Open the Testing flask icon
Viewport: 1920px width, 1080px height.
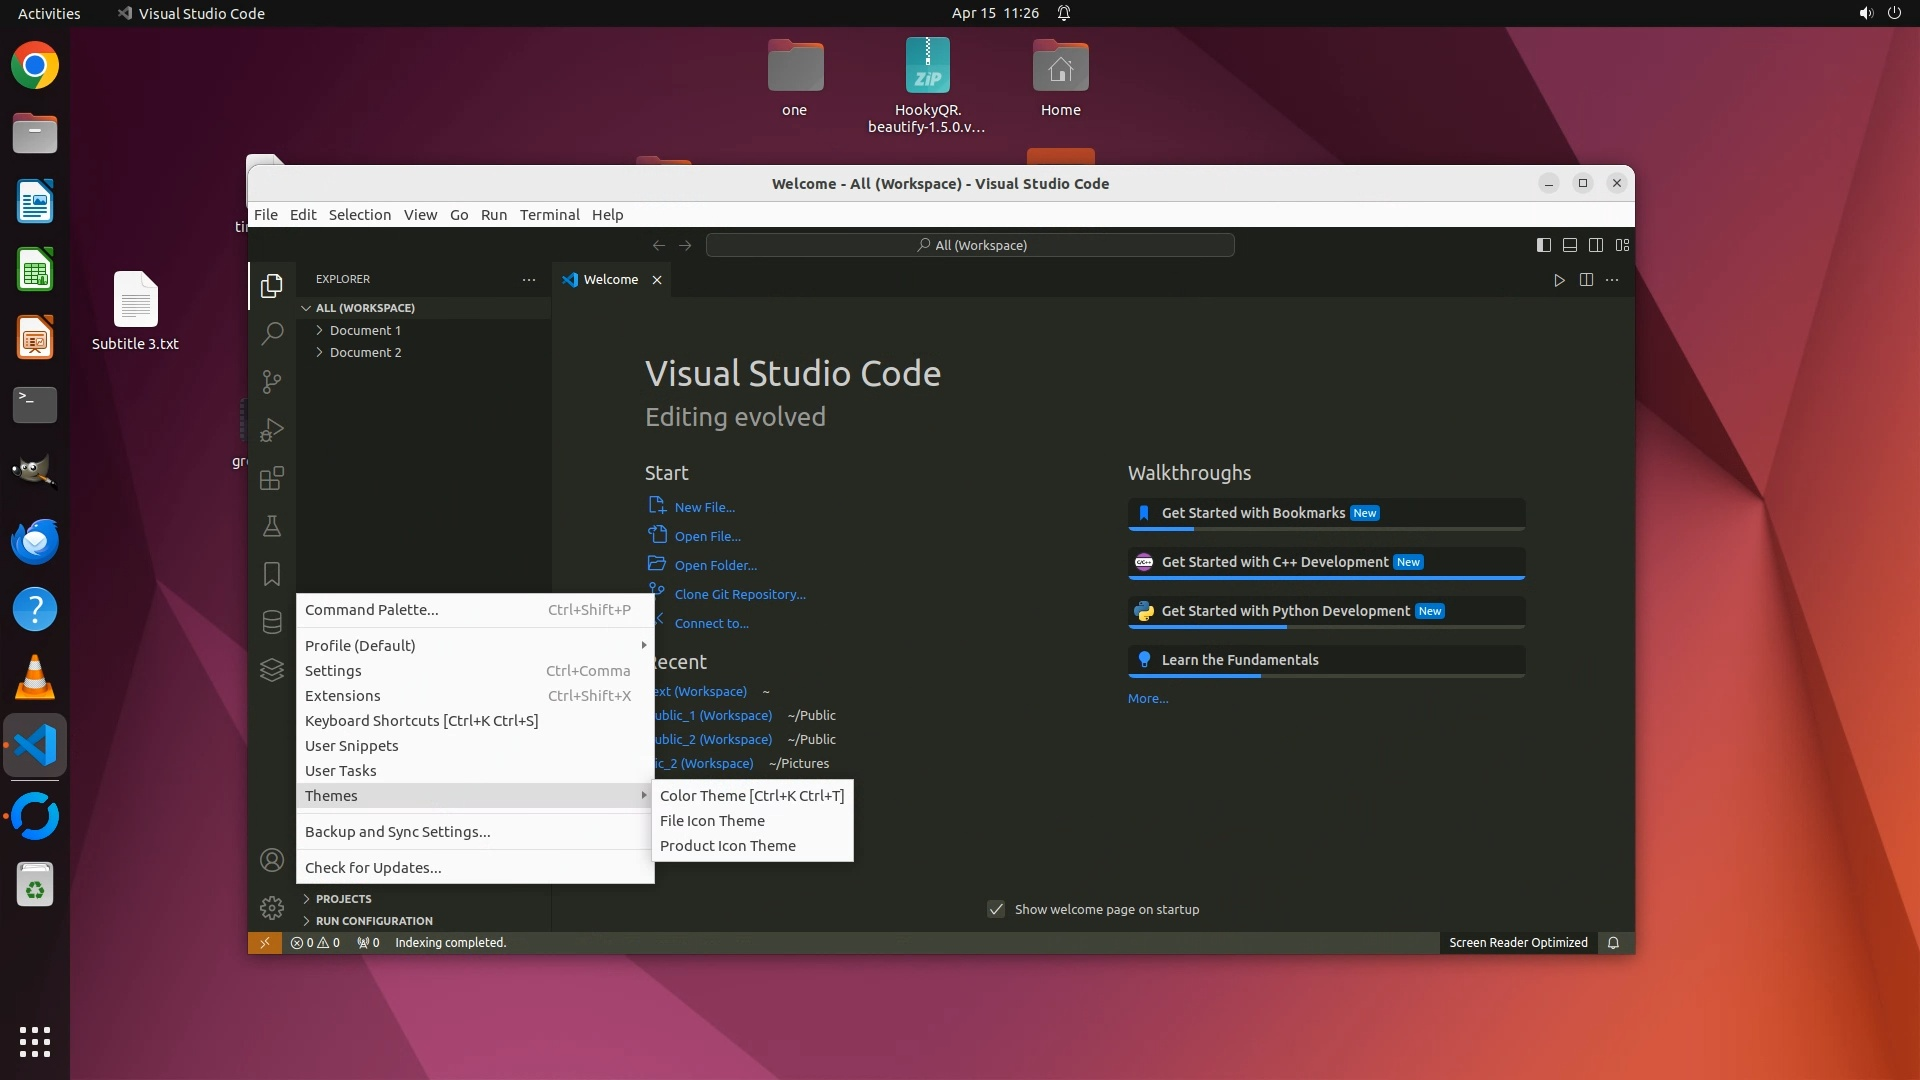272,526
